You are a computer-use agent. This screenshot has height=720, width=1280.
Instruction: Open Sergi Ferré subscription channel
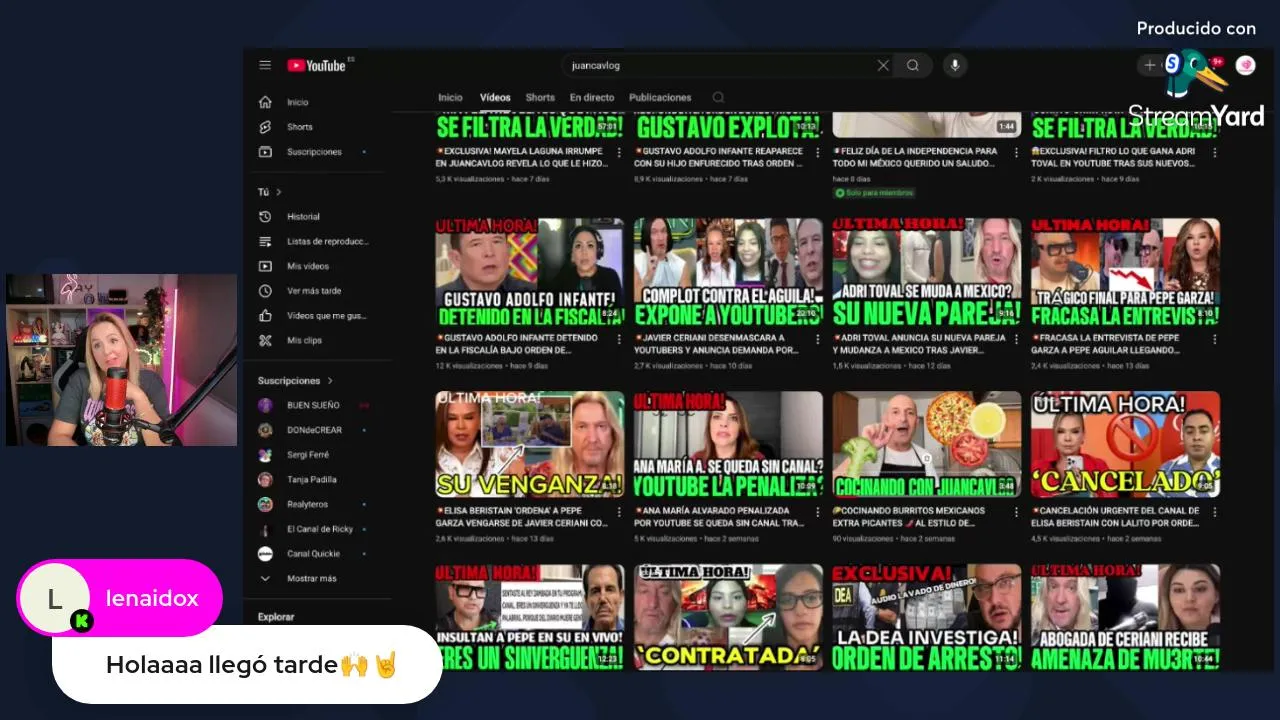[308, 455]
